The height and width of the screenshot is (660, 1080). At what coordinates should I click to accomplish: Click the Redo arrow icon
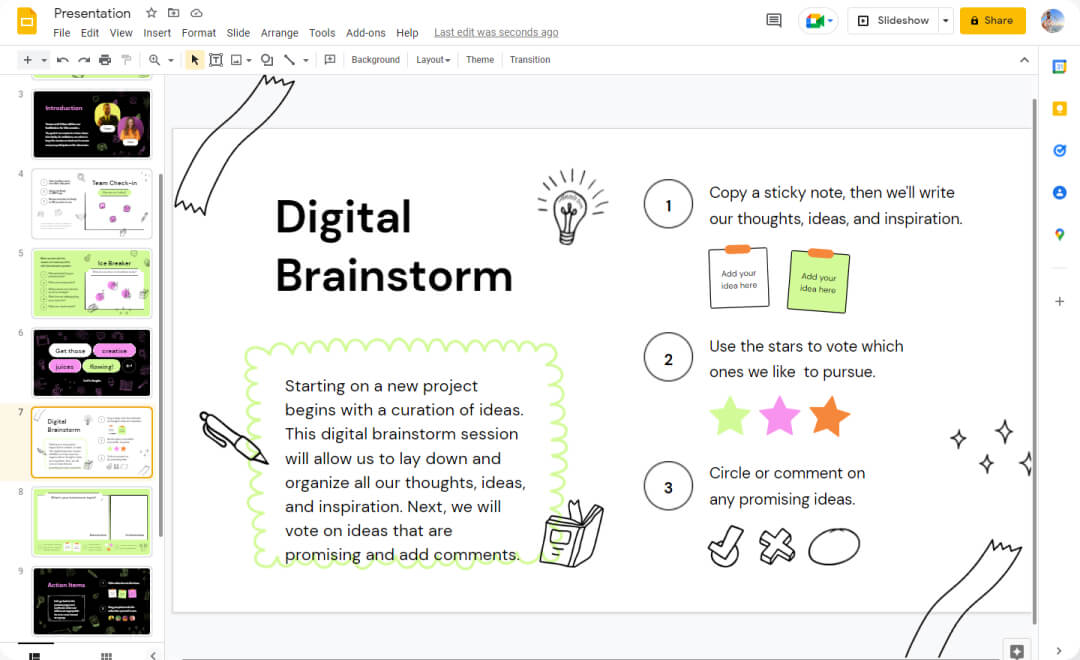click(83, 60)
